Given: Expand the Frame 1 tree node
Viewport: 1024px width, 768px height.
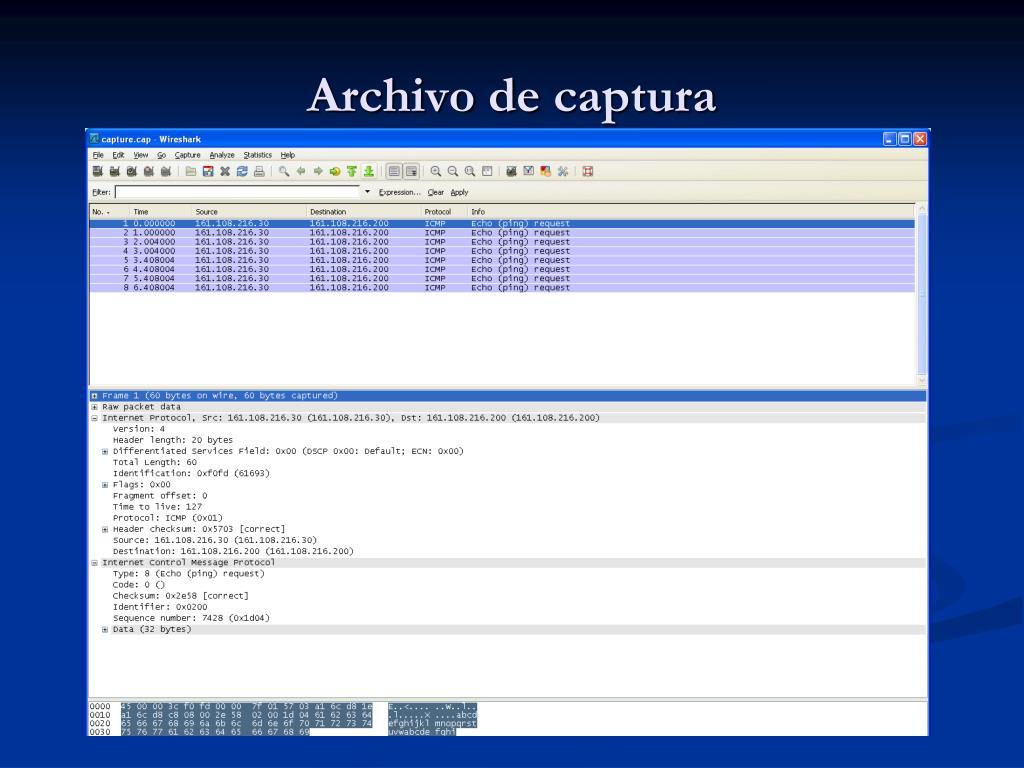Looking at the screenshot, I should (95, 396).
